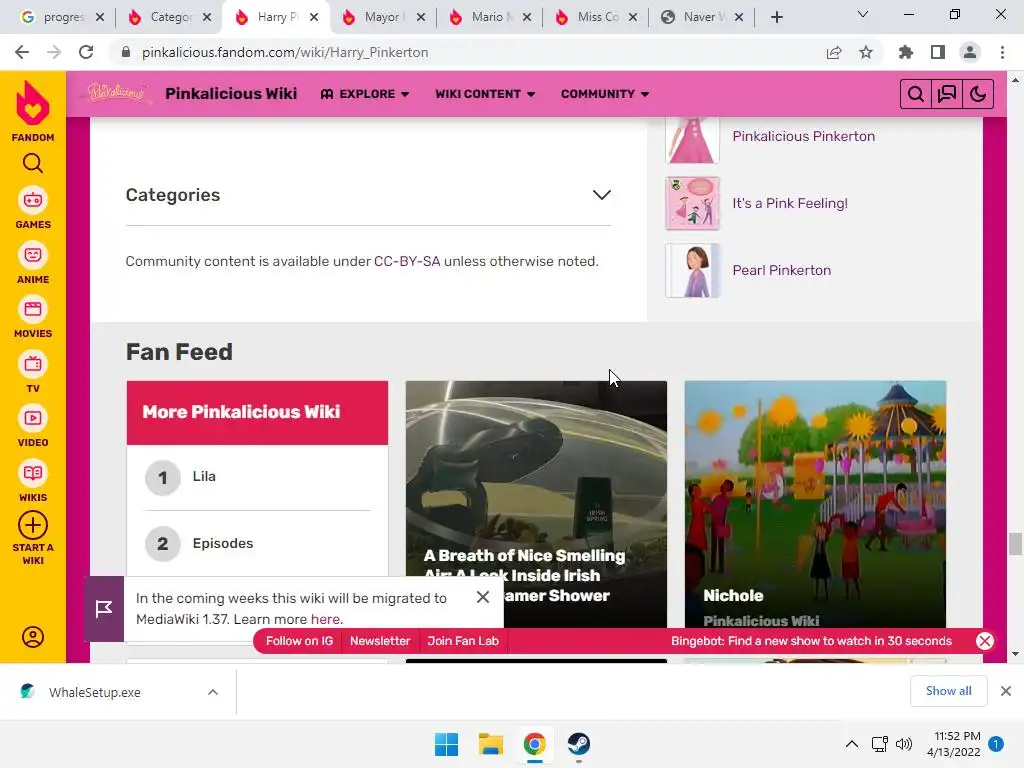Close the Harry P tab
Screen dimensions: 1024x768
pyautogui.click(x=314, y=17)
